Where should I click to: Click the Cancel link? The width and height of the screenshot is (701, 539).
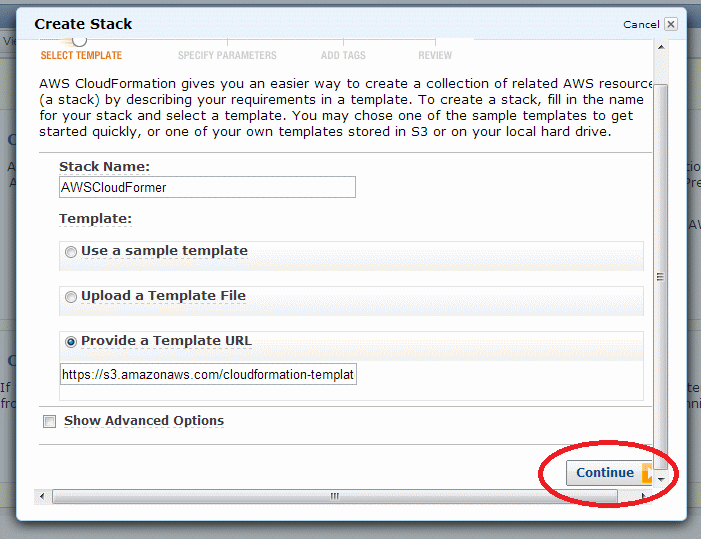641,25
